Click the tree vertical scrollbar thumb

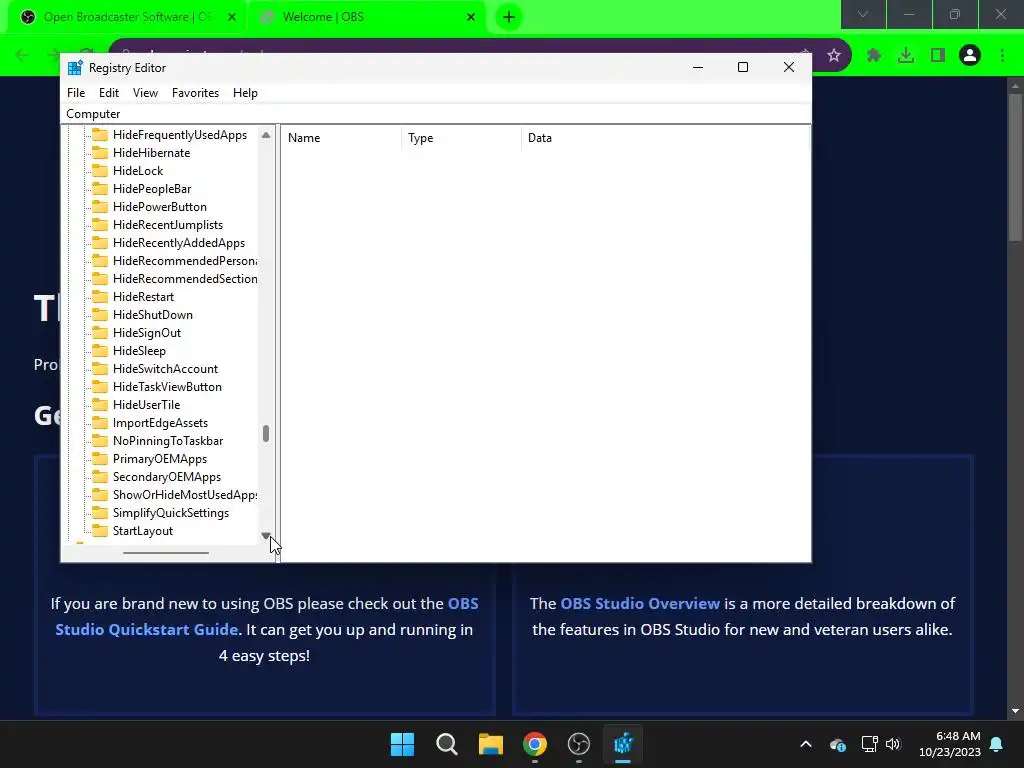pyautogui.click(x=266, y=434)
